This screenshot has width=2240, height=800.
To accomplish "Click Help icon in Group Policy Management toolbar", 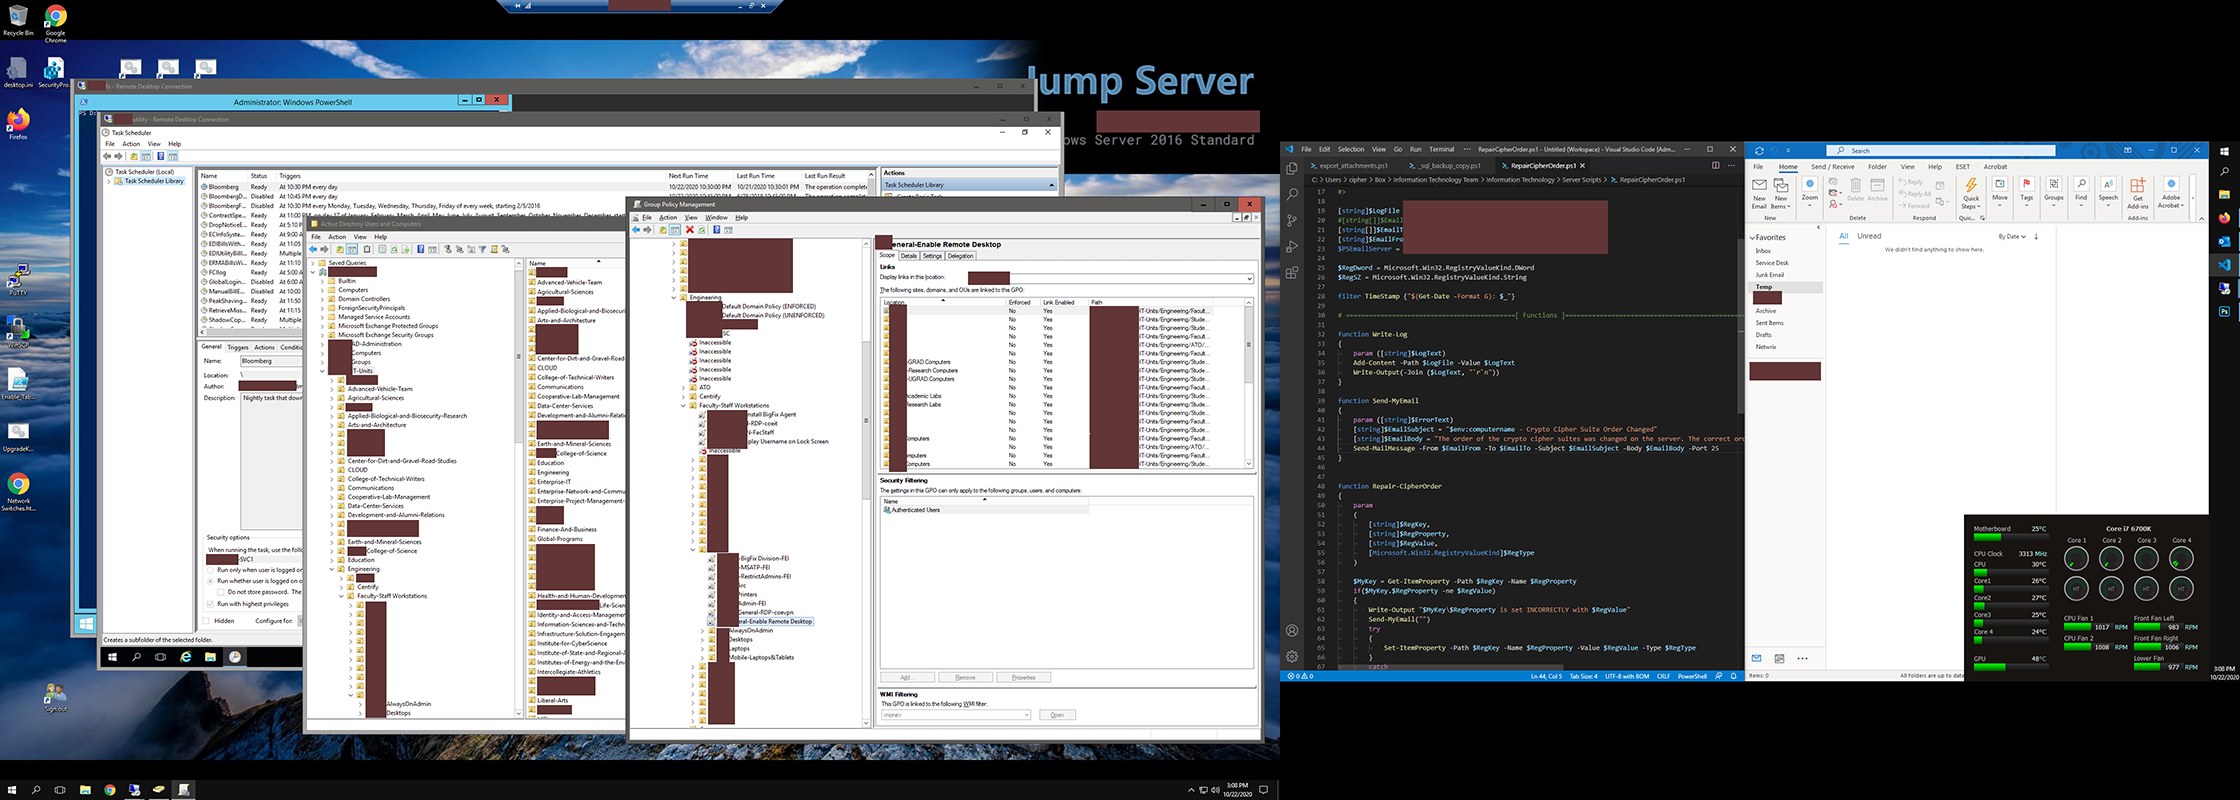I will (x=716, y=230).
